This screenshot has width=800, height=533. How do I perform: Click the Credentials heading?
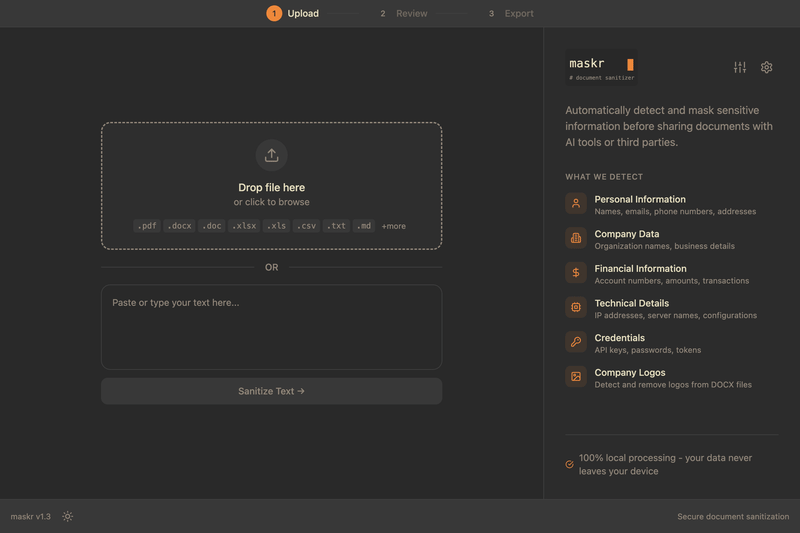(619, 338)
